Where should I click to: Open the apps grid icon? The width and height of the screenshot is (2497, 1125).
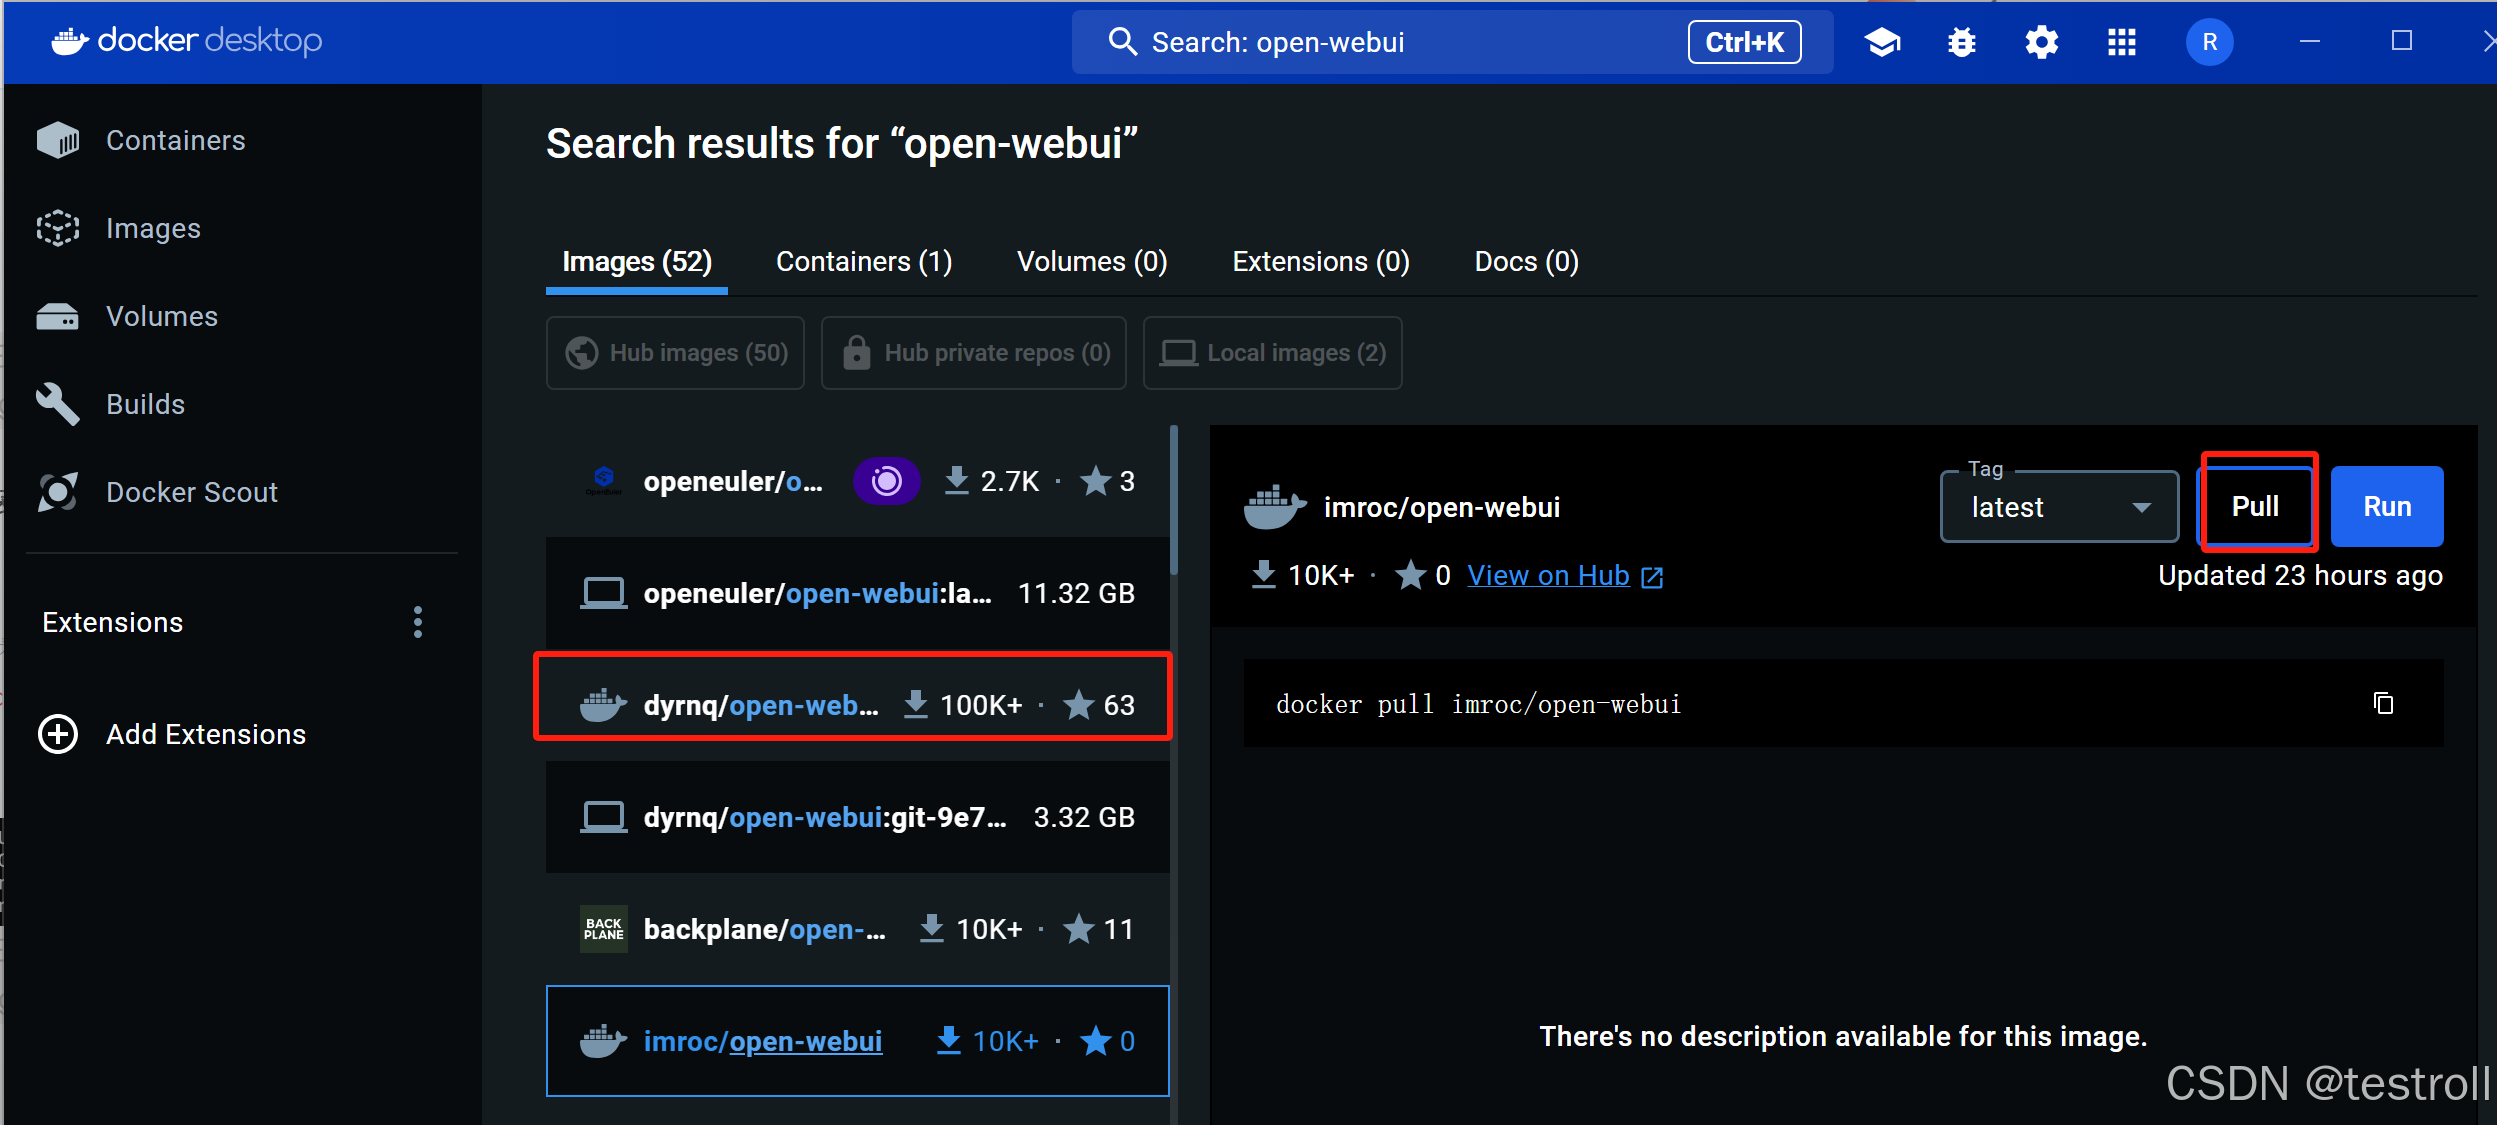tap(2121, 42)
